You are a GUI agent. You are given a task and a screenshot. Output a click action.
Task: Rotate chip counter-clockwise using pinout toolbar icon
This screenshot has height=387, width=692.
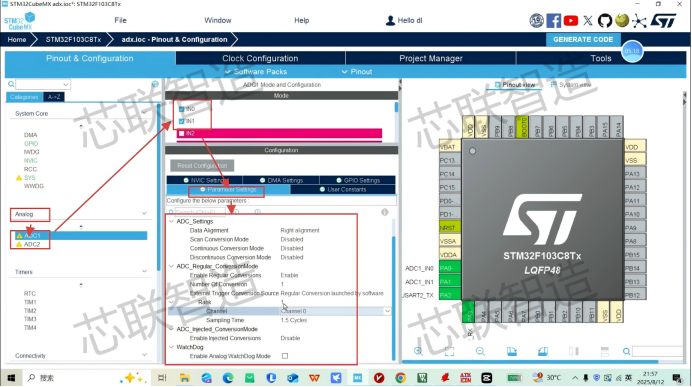point(543,351)
